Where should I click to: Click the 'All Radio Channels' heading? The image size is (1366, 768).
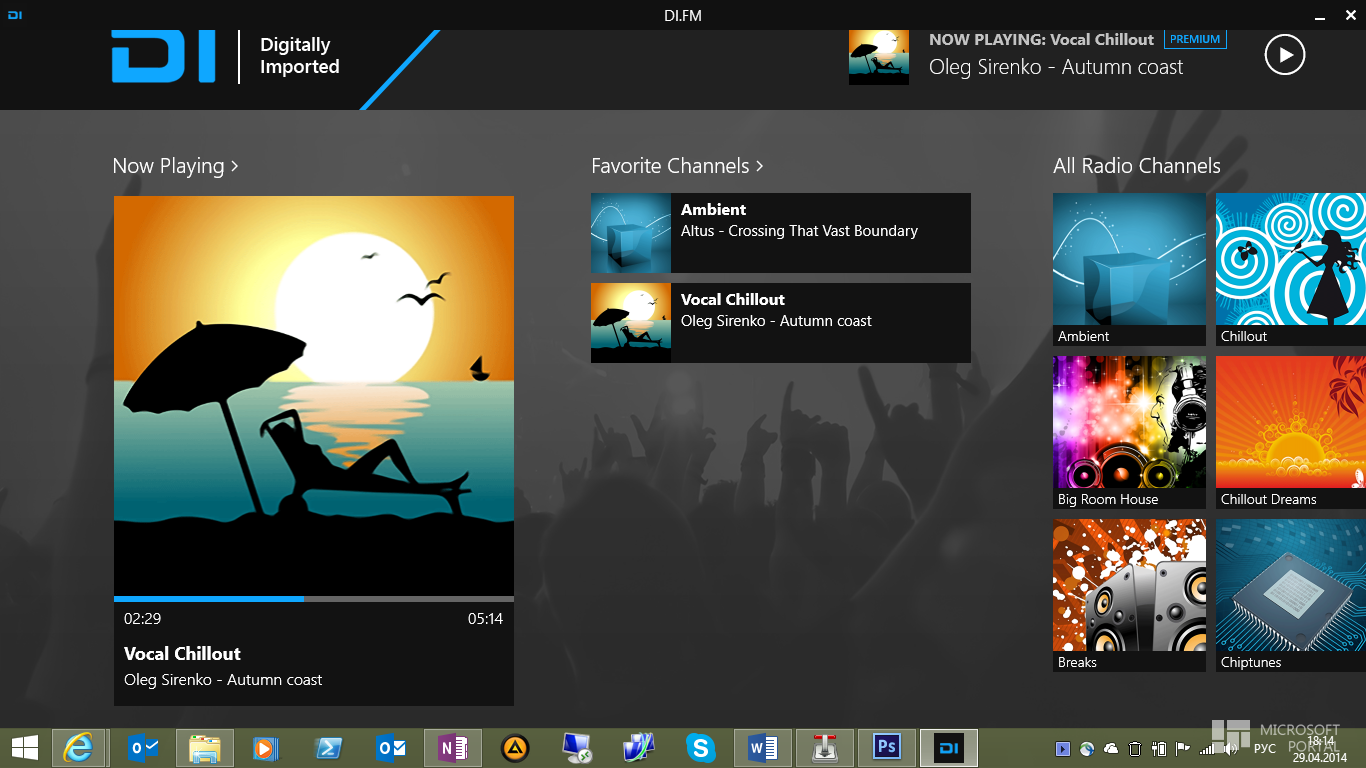pos(1137,166)
